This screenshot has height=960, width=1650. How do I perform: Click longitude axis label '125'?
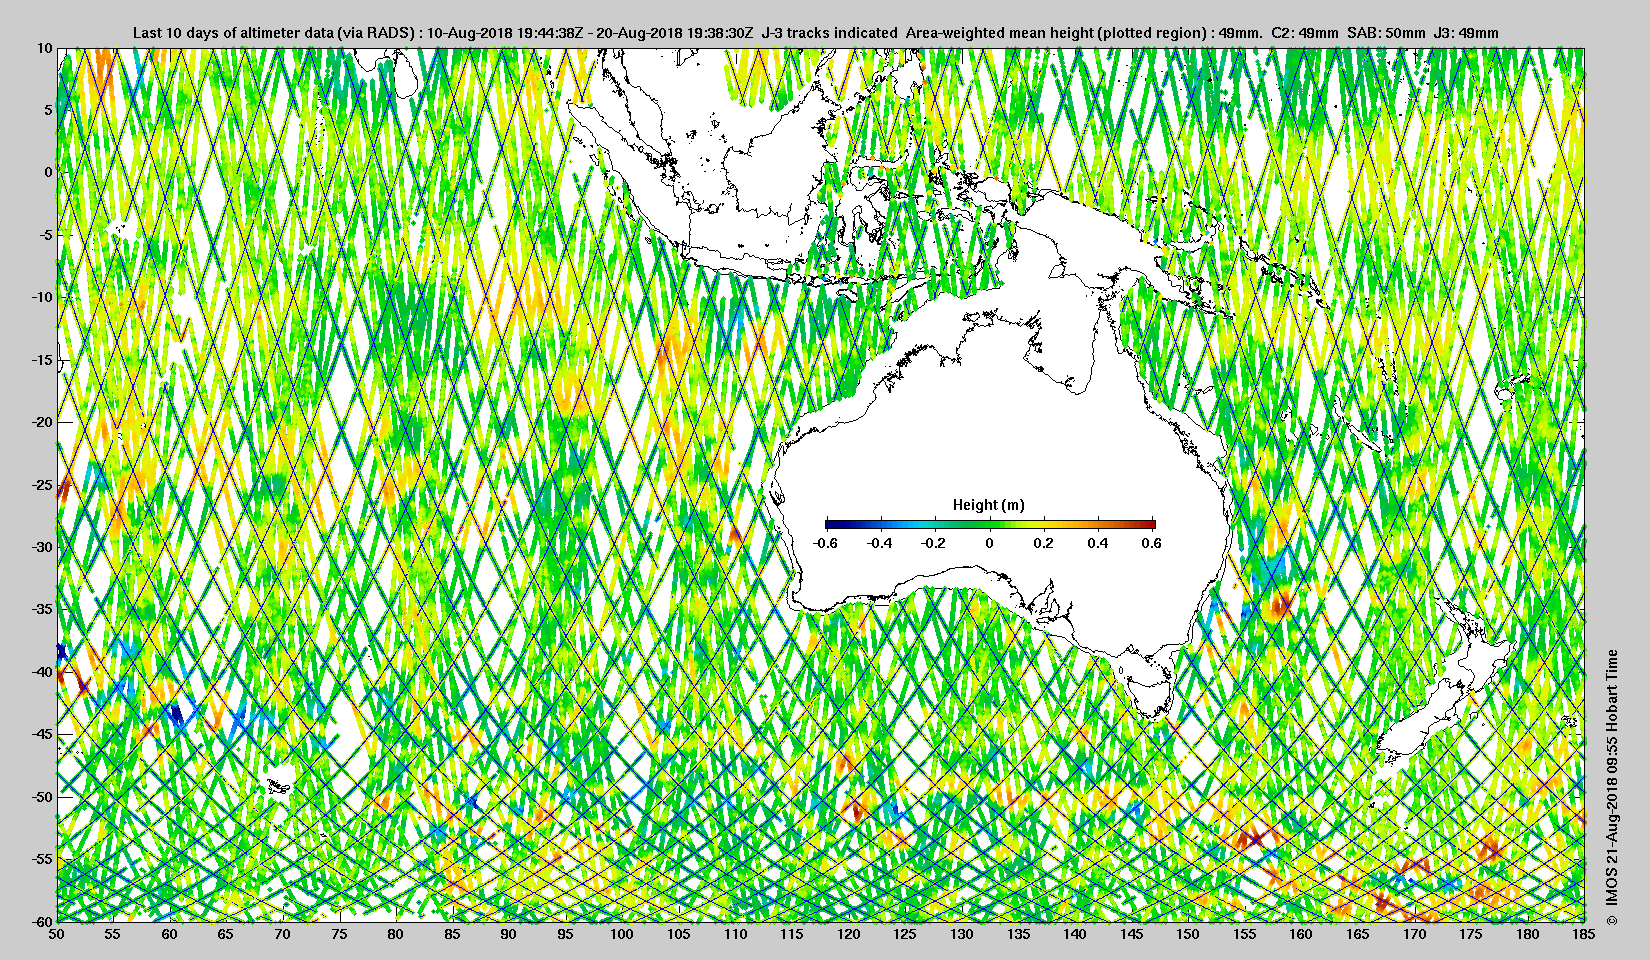[905, 934]
